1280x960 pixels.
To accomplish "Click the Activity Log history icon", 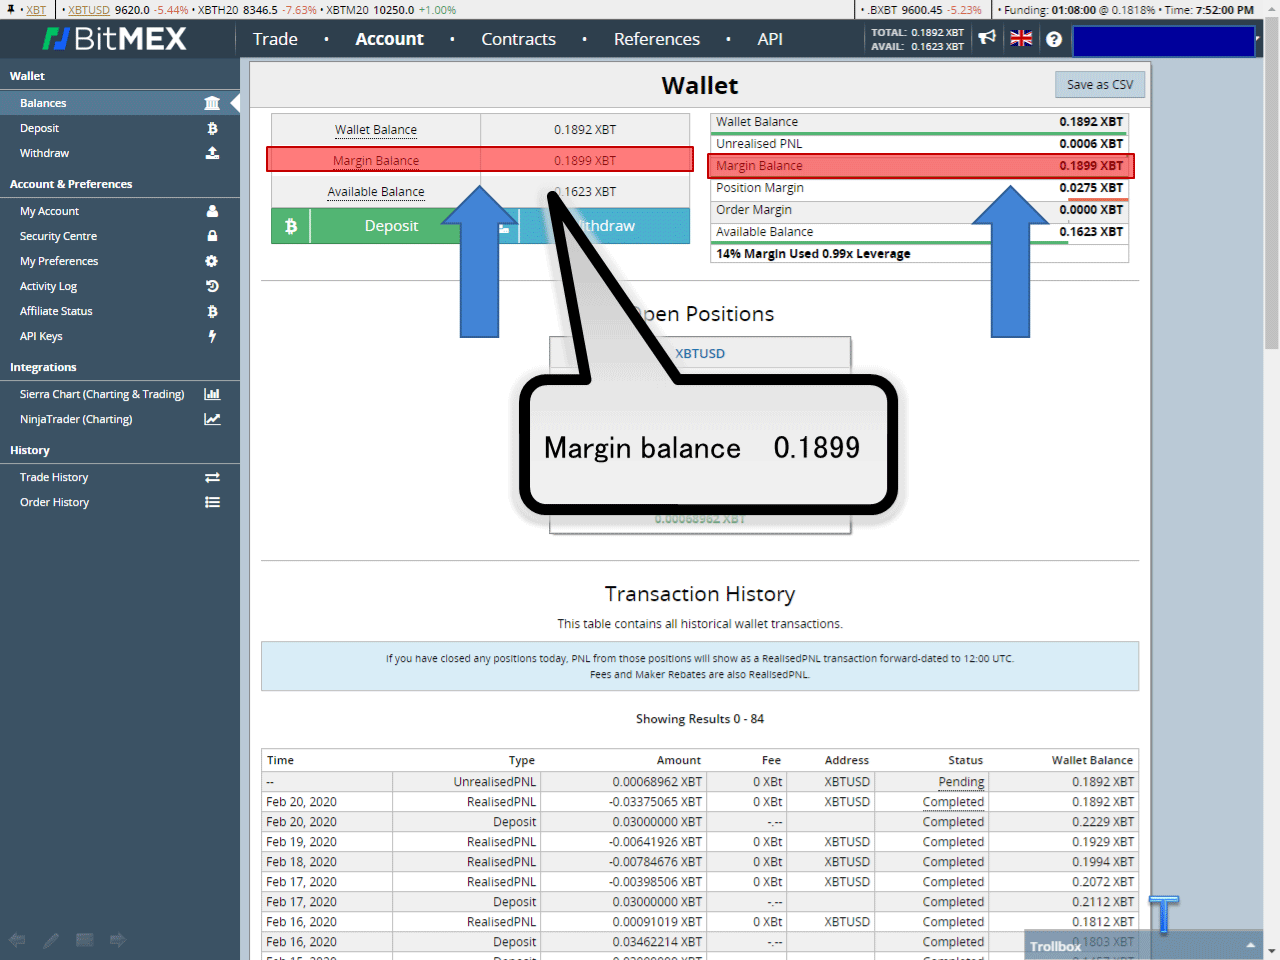I will click(212, 286).
